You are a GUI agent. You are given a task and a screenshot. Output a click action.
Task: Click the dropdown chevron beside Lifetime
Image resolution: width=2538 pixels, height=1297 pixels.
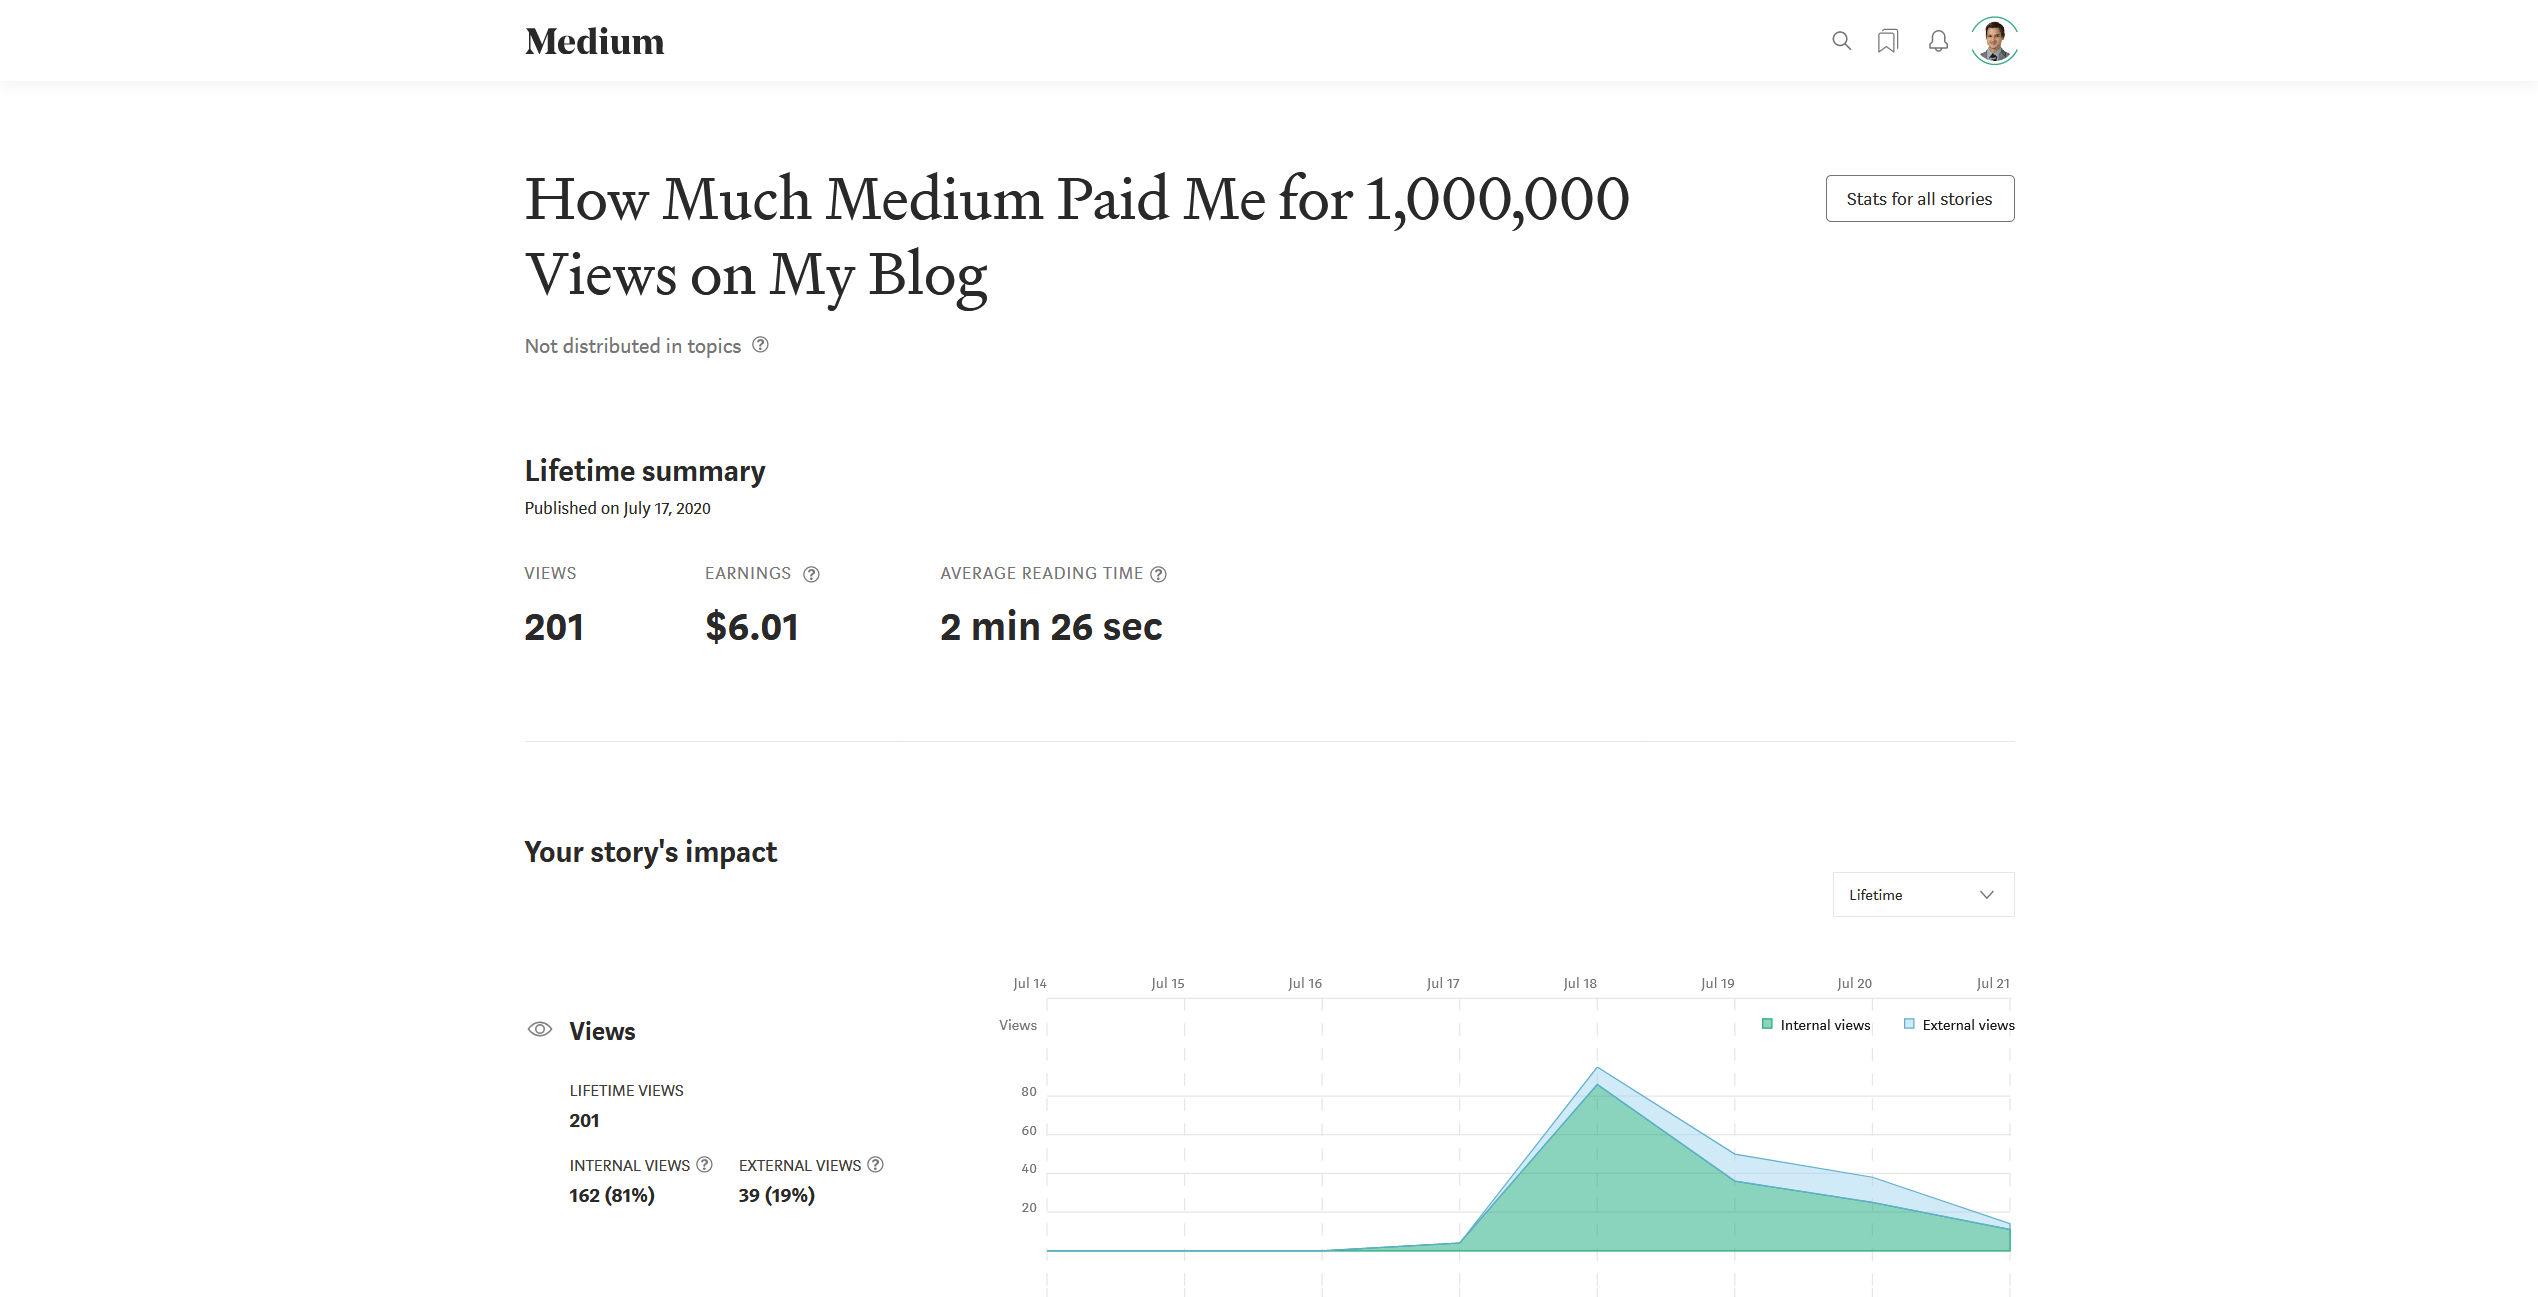(x=1986, y=894)
